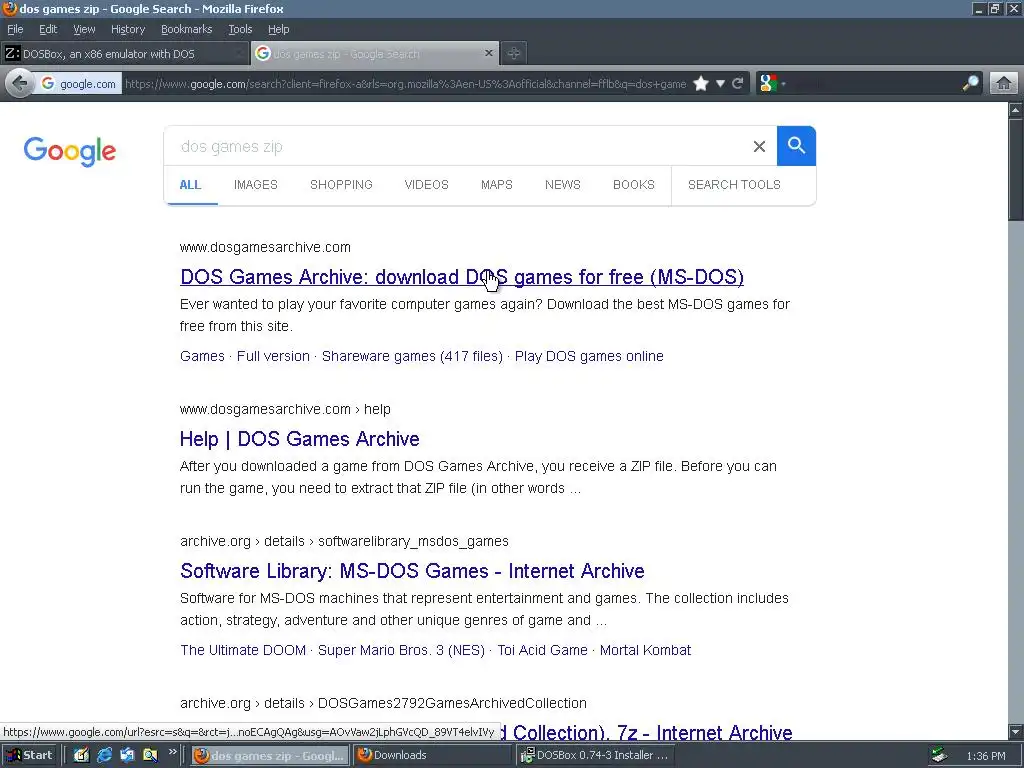Screen dimensions: 1024x768
Task: Open the File menu
Action: (x=15, y=29)
